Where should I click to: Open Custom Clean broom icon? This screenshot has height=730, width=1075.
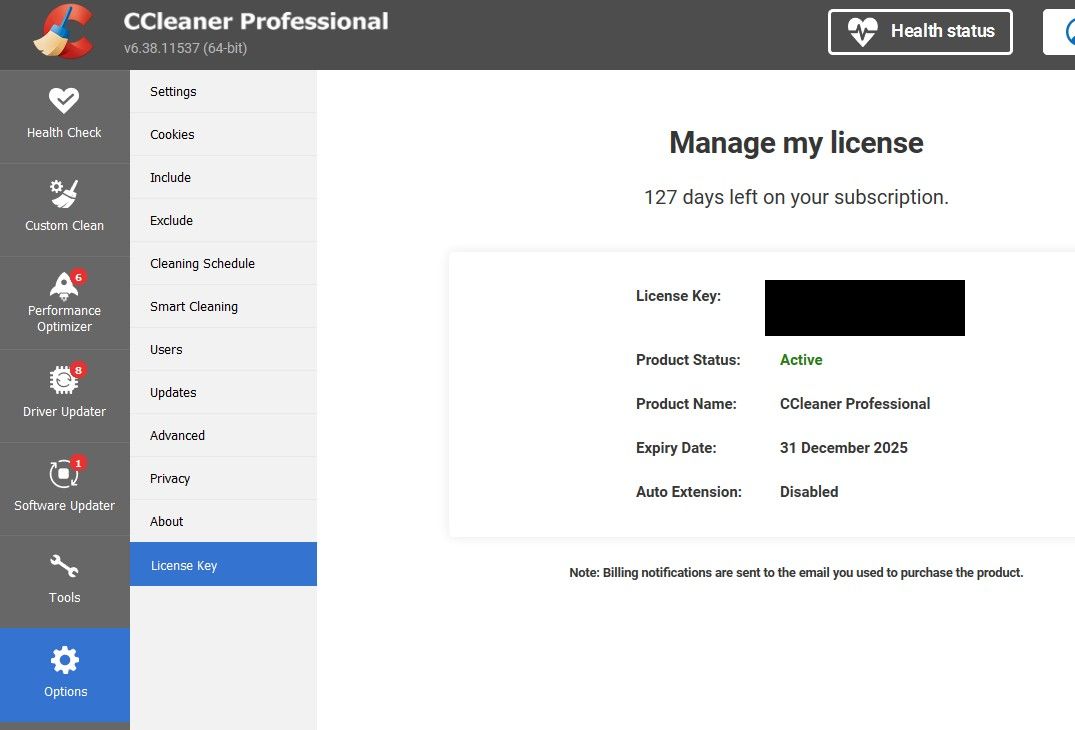click(x=64, y=193)
